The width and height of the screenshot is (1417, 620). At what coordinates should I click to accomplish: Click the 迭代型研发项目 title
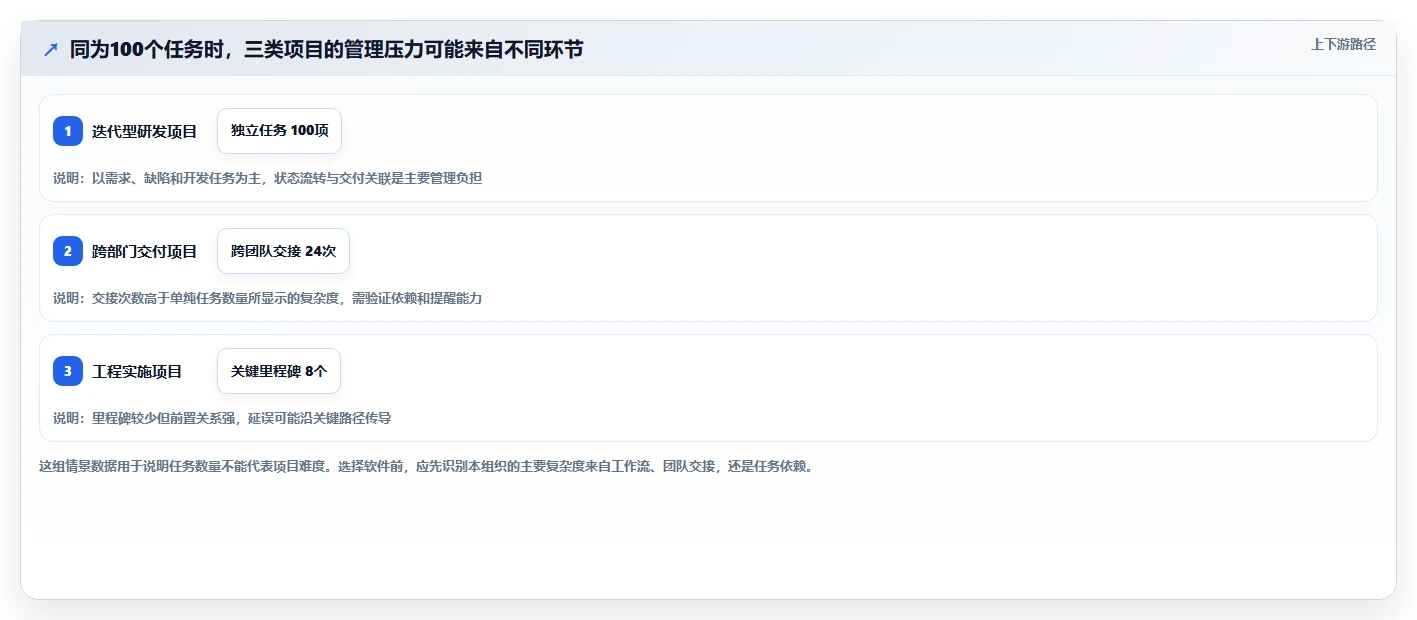pos(144,131)
